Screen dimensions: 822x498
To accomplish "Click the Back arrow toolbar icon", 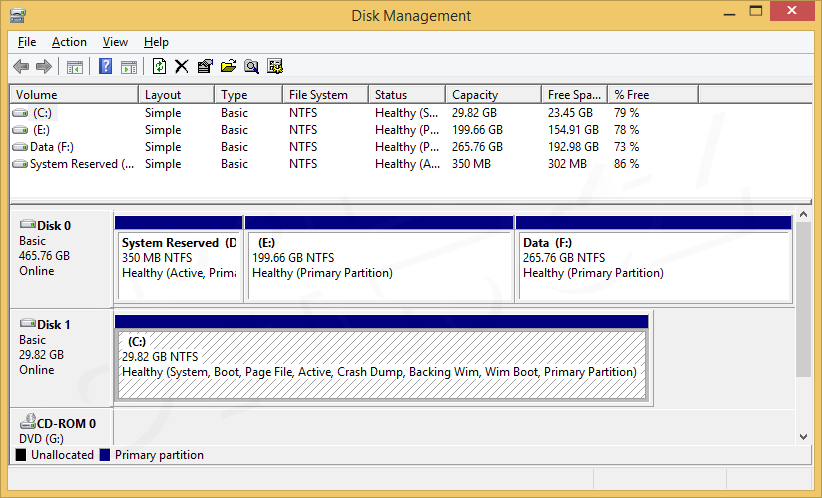I will coord(20,67).
